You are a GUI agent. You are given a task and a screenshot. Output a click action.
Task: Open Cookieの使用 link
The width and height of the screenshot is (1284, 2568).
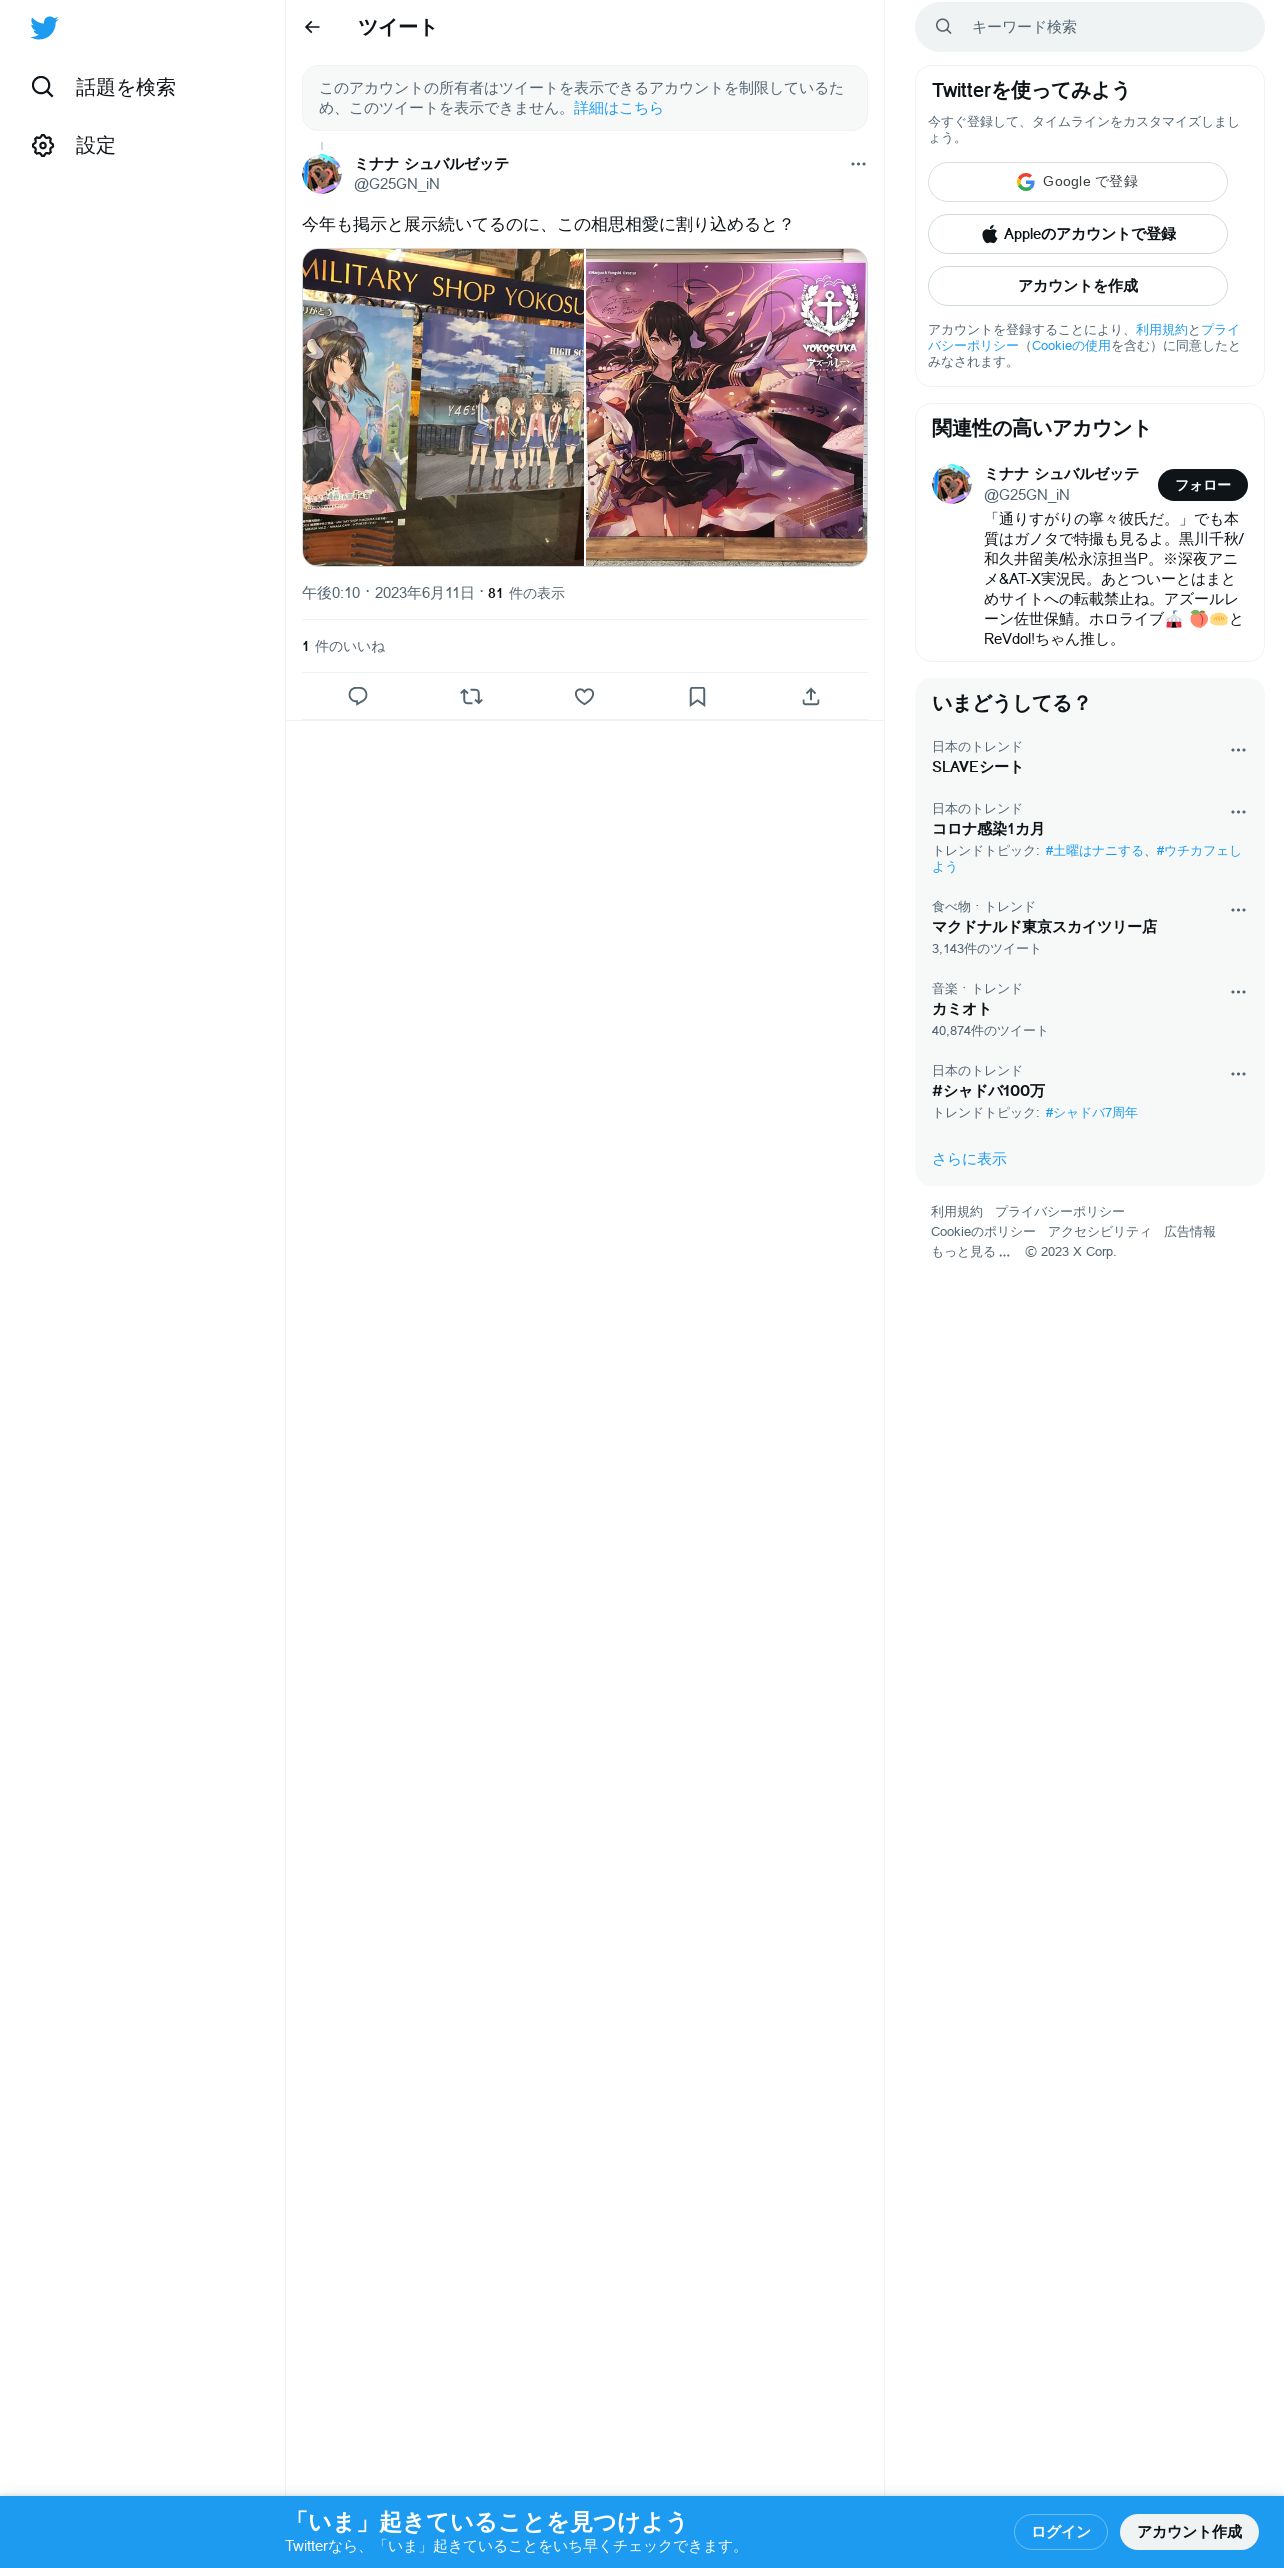[x=1071, y=346]
